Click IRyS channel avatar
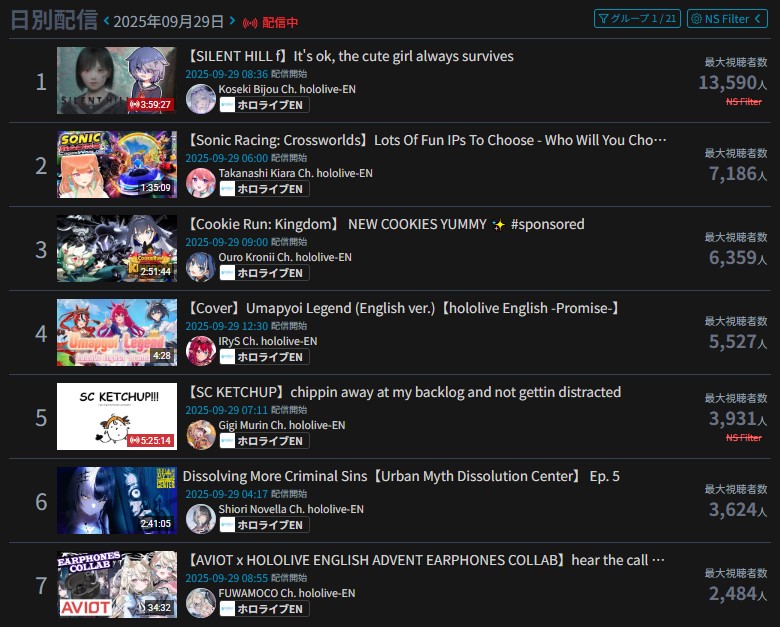This screenshot has width=780, height=627. pyautogui.click(x=200, y=351)
